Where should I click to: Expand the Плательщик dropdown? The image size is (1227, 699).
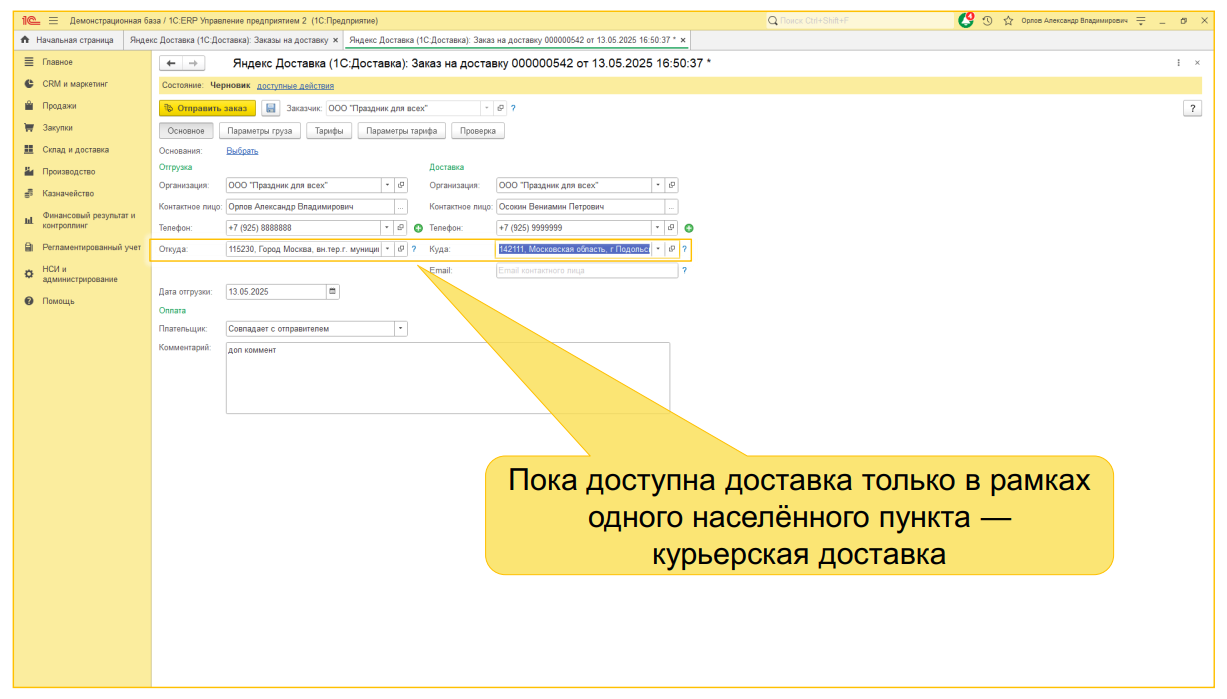[400, 328]
